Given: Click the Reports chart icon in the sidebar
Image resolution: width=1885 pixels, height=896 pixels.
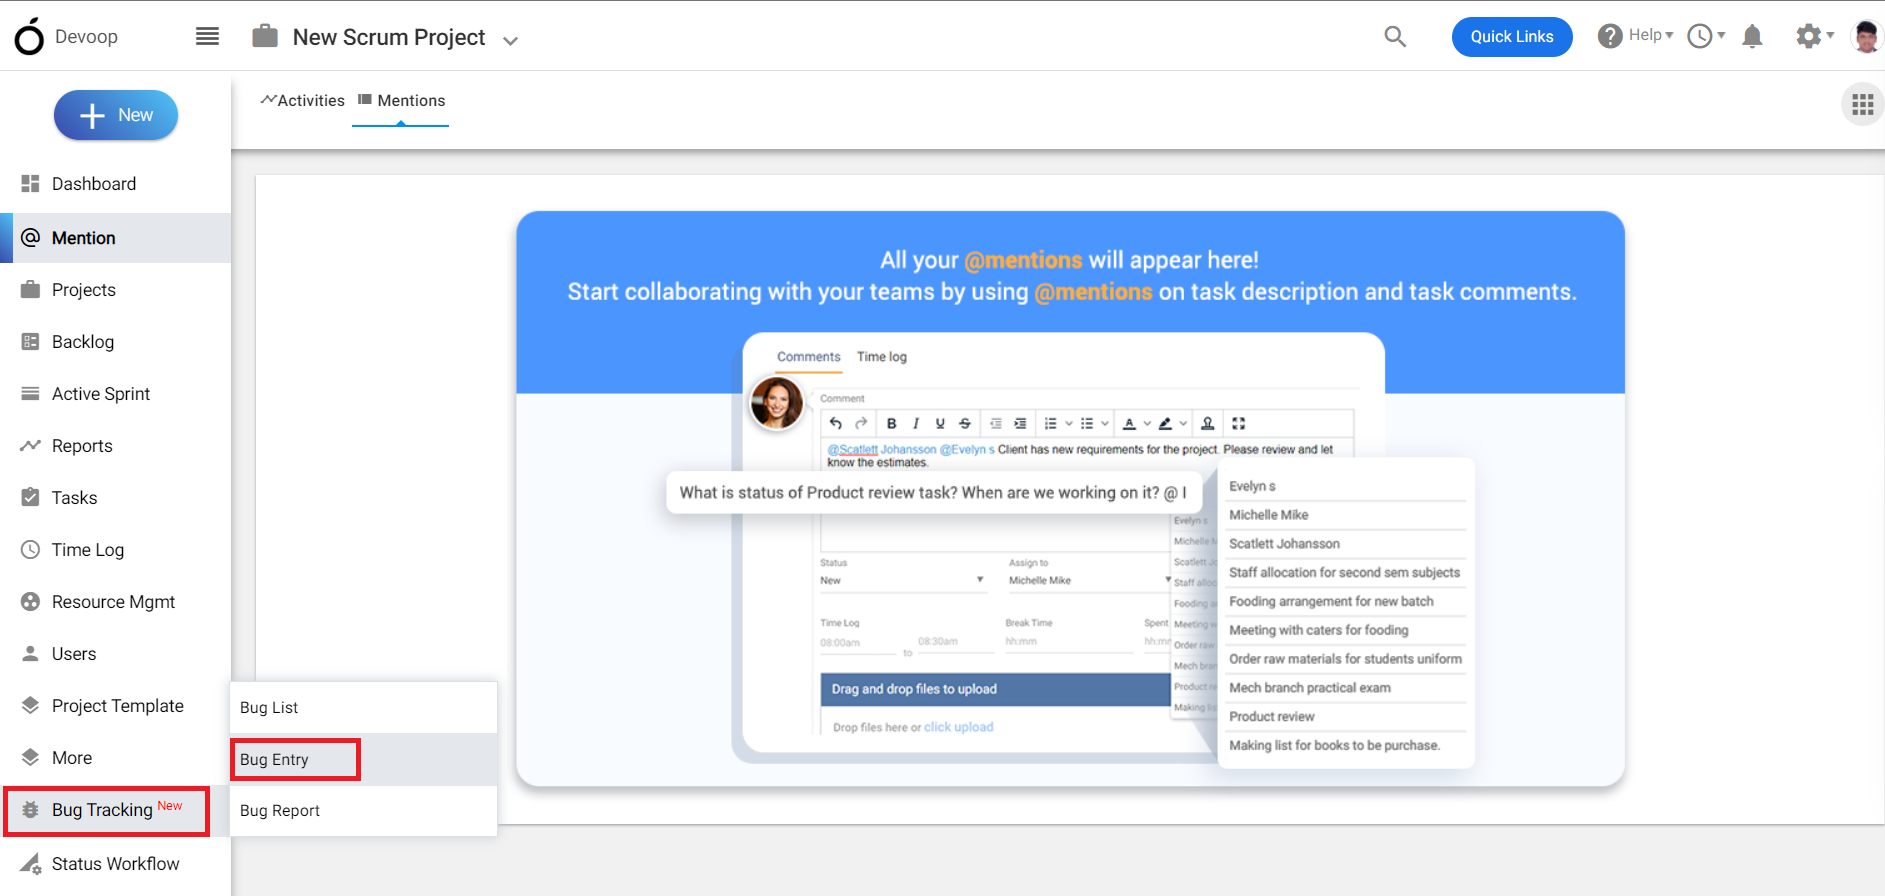Looking at the screenshot, I should tap(30, 446).
